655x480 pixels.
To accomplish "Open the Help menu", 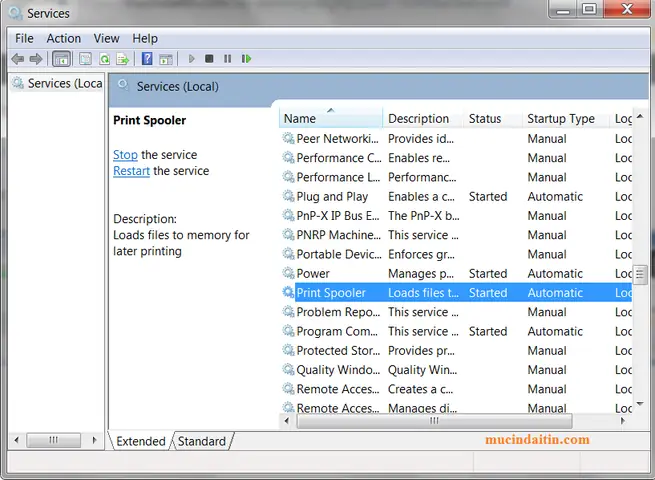I will [x=145, y=38].
